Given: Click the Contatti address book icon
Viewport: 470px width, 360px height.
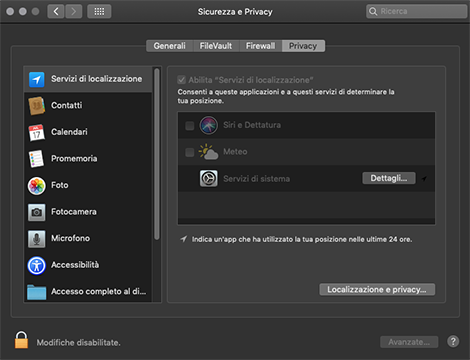Looking at the screenshot, I should click(x=37, y=106).
